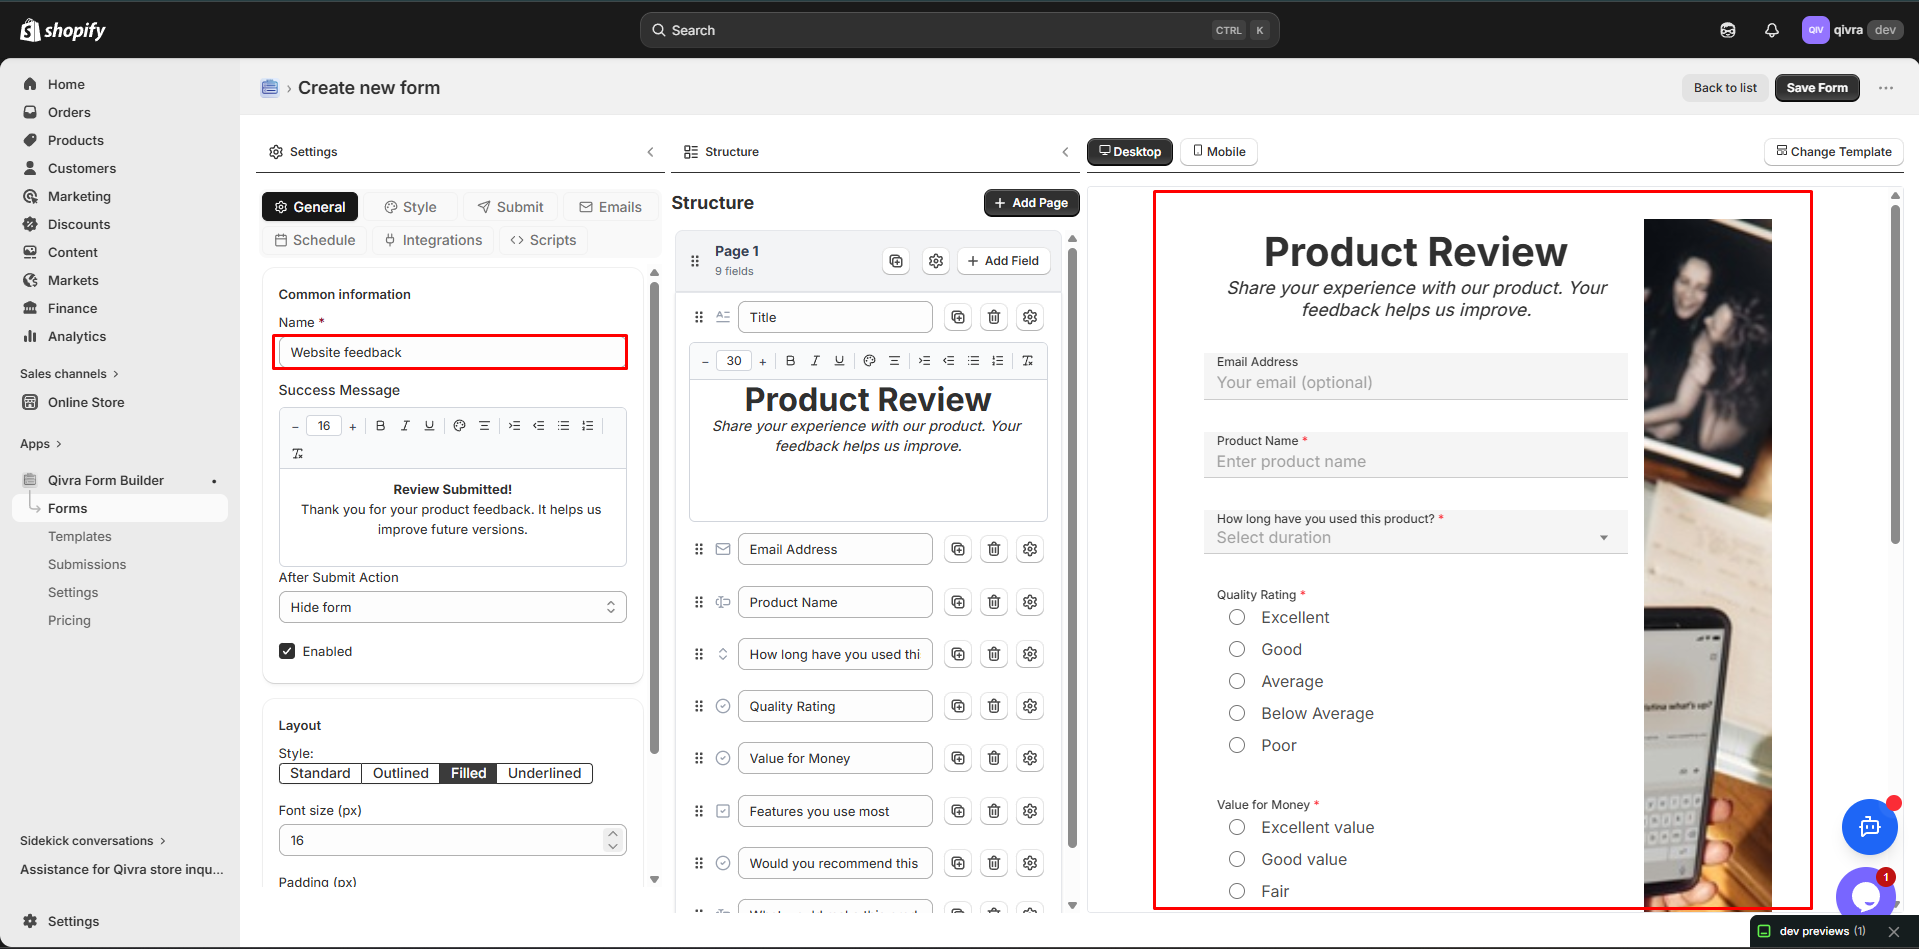Adjust Font size stepper arrows
Image resolution: width=1919 pixels, height=949 pixels.
(613, 840)
